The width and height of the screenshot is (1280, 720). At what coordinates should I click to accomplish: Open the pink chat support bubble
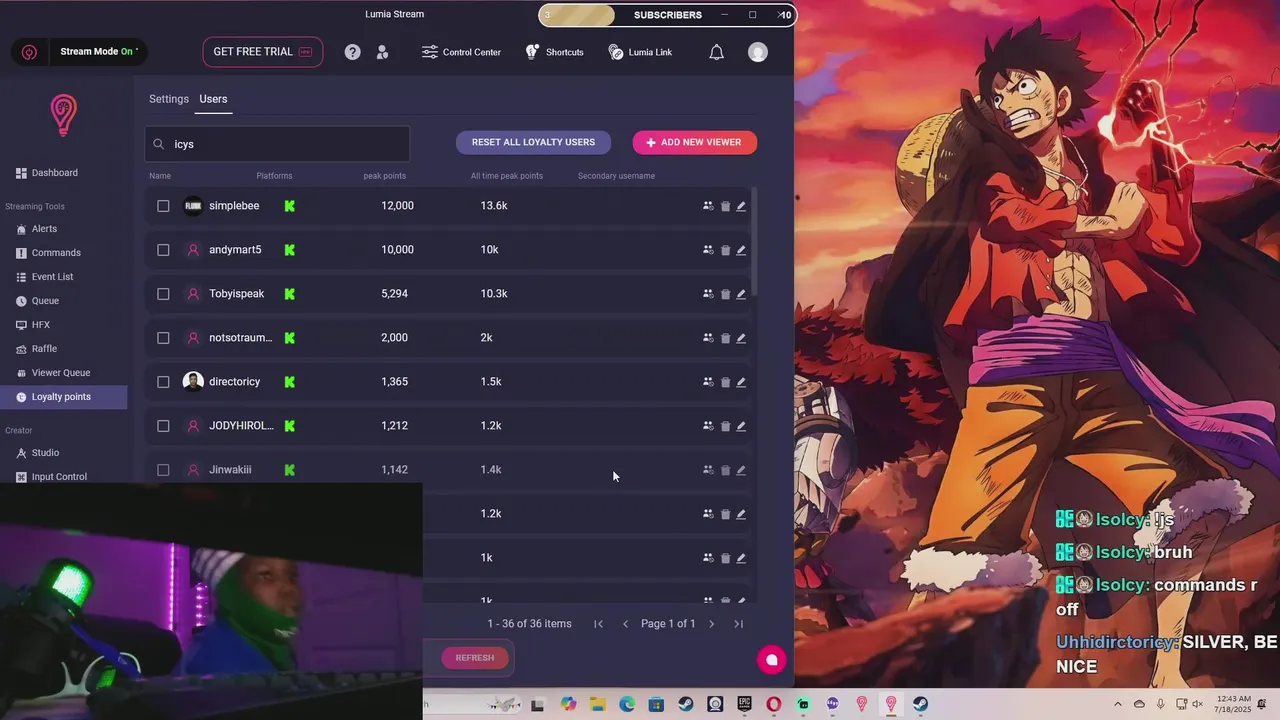(x=771, y=659)
